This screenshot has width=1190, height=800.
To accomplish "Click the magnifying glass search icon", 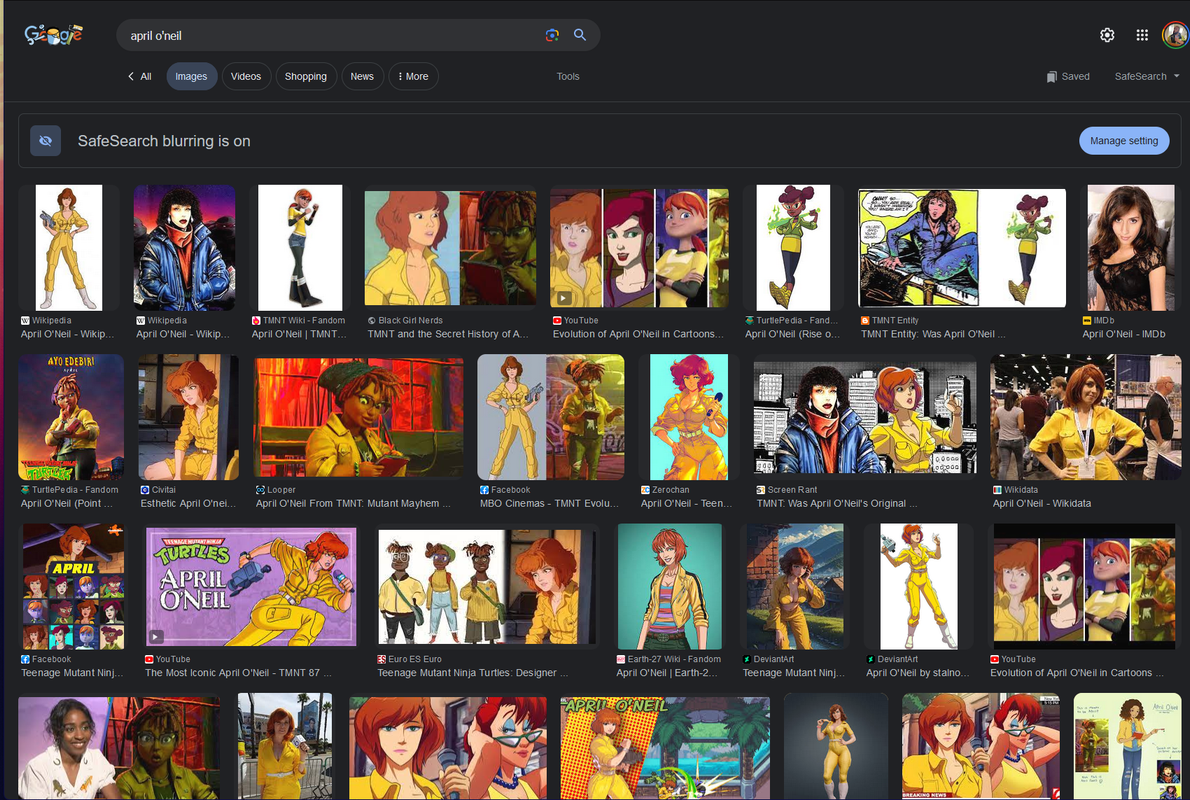I will [580, 35].
